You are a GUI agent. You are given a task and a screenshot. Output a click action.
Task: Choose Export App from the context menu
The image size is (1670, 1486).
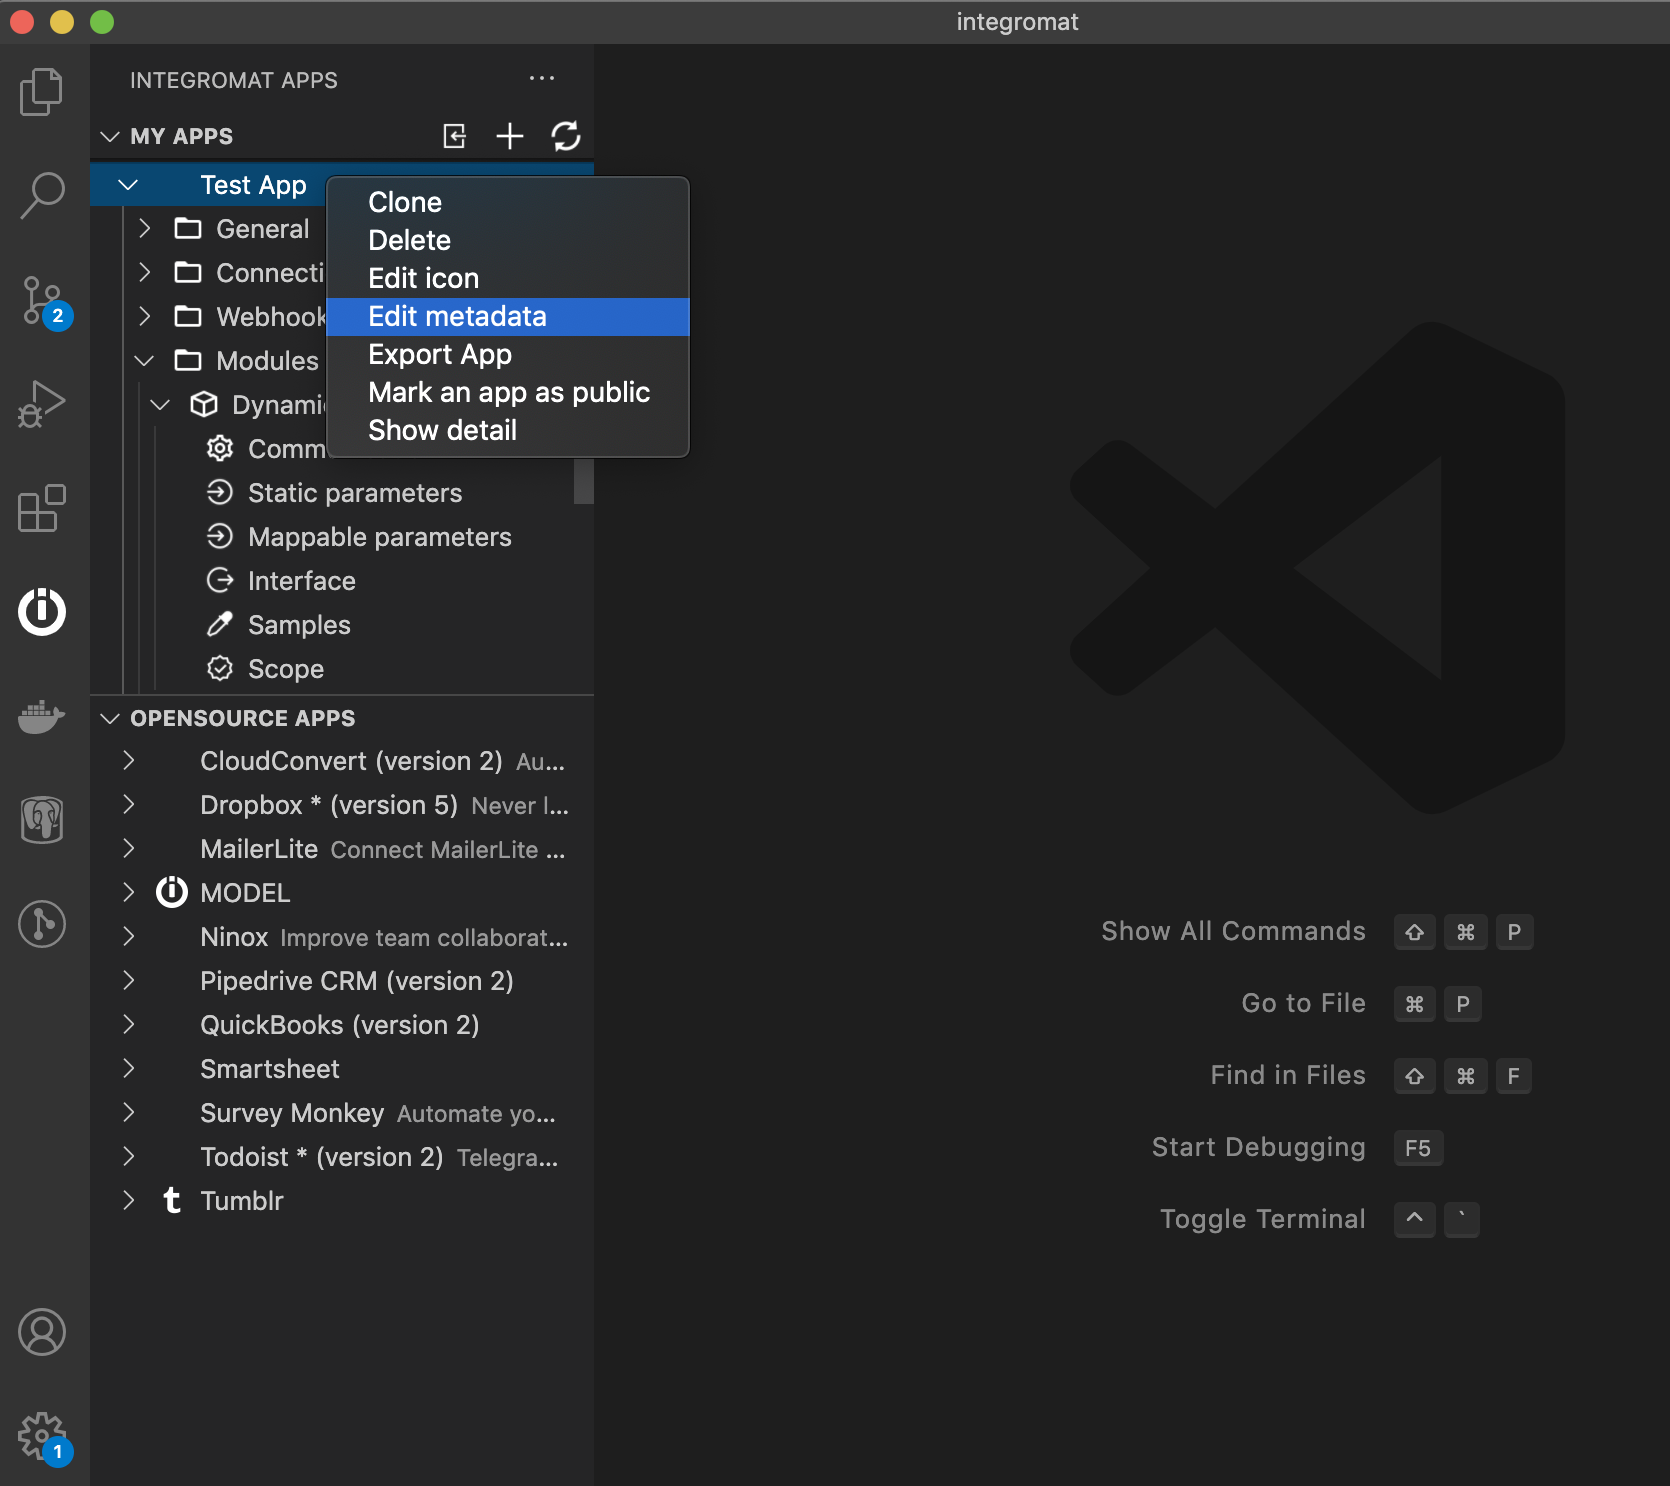[508, 354]
